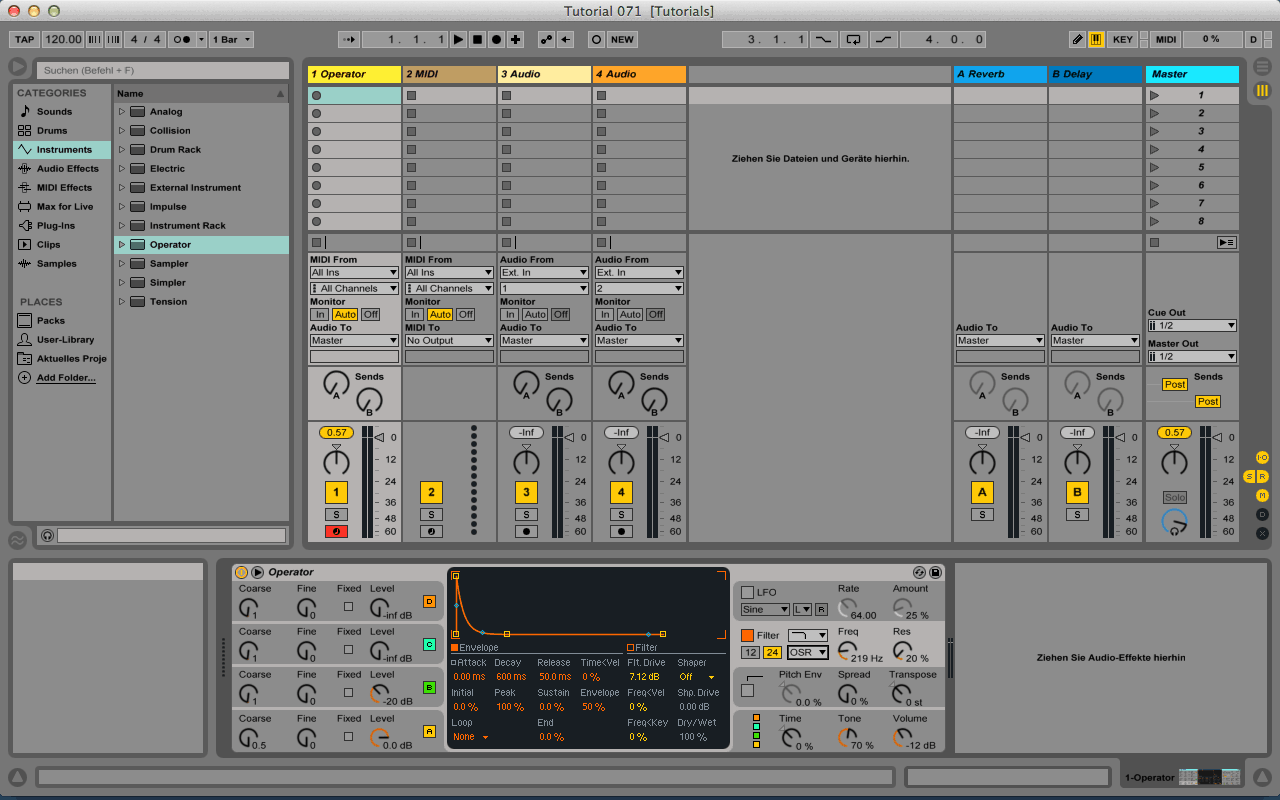Select the Draw Mode pencil icon
This screenshot has width=1280, height=800.
(1077, 39)
